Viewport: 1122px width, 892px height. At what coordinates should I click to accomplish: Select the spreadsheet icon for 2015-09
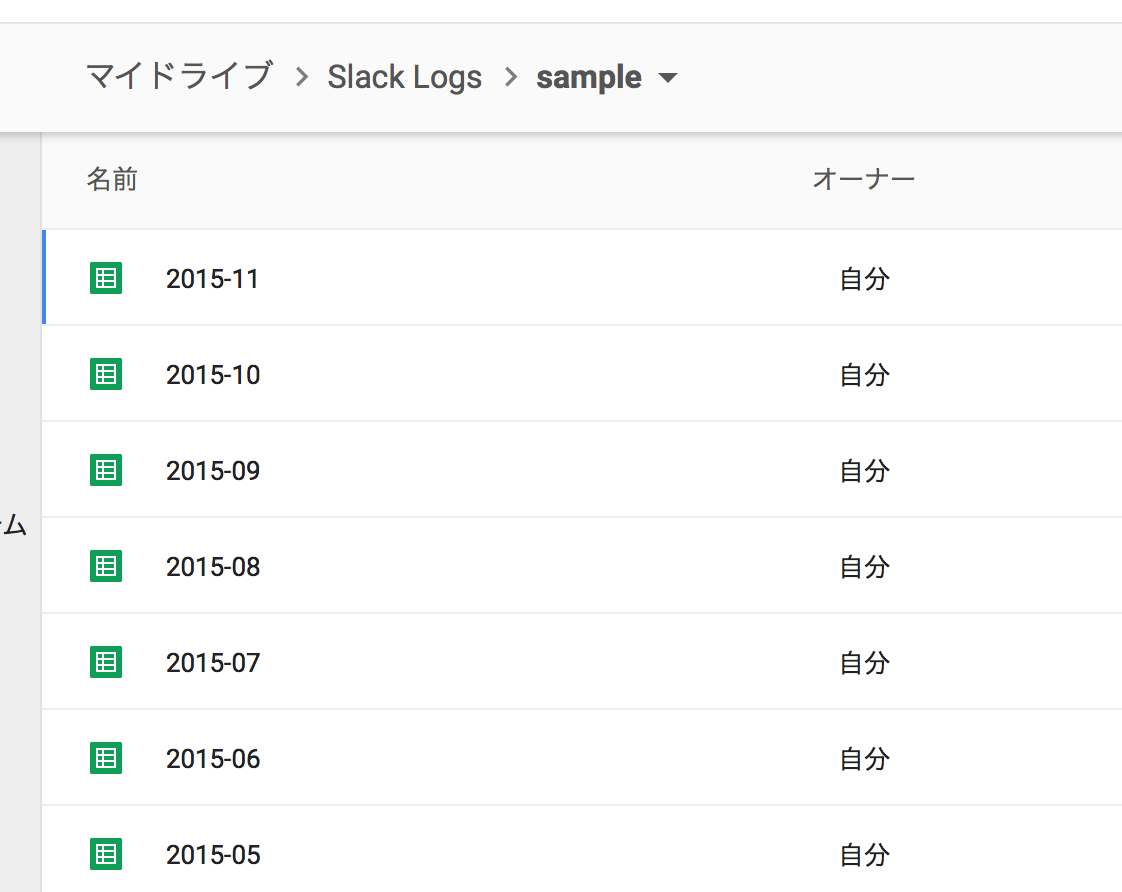pyautogui.click(x=105, y=470)
